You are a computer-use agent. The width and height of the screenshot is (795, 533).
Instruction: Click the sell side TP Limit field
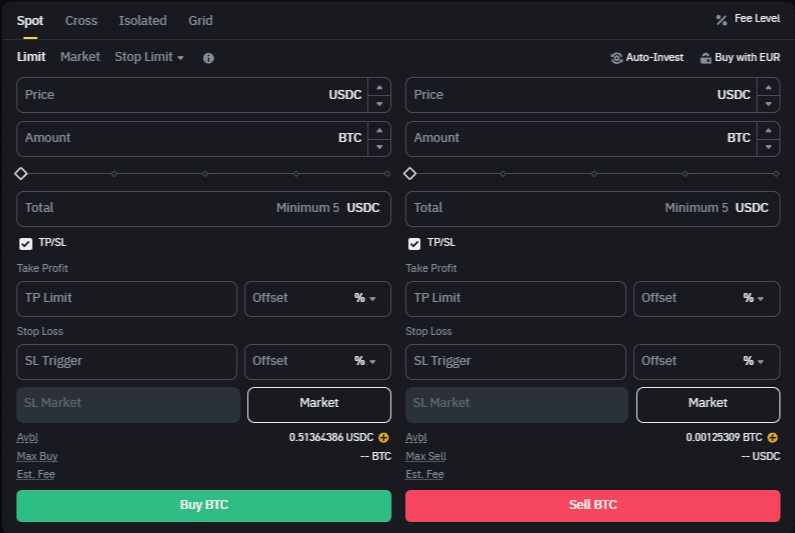515,298
